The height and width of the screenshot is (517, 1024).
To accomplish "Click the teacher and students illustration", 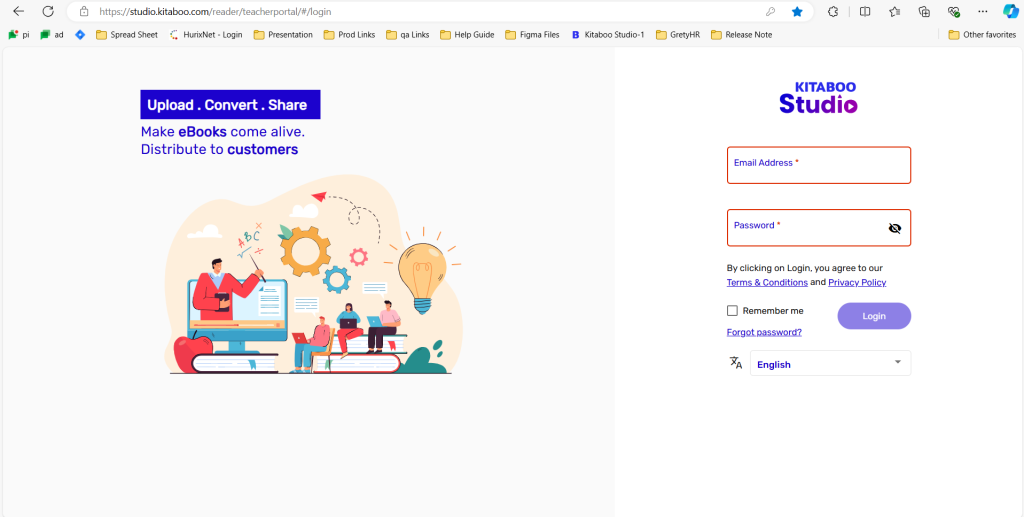I will click(313, 274).
